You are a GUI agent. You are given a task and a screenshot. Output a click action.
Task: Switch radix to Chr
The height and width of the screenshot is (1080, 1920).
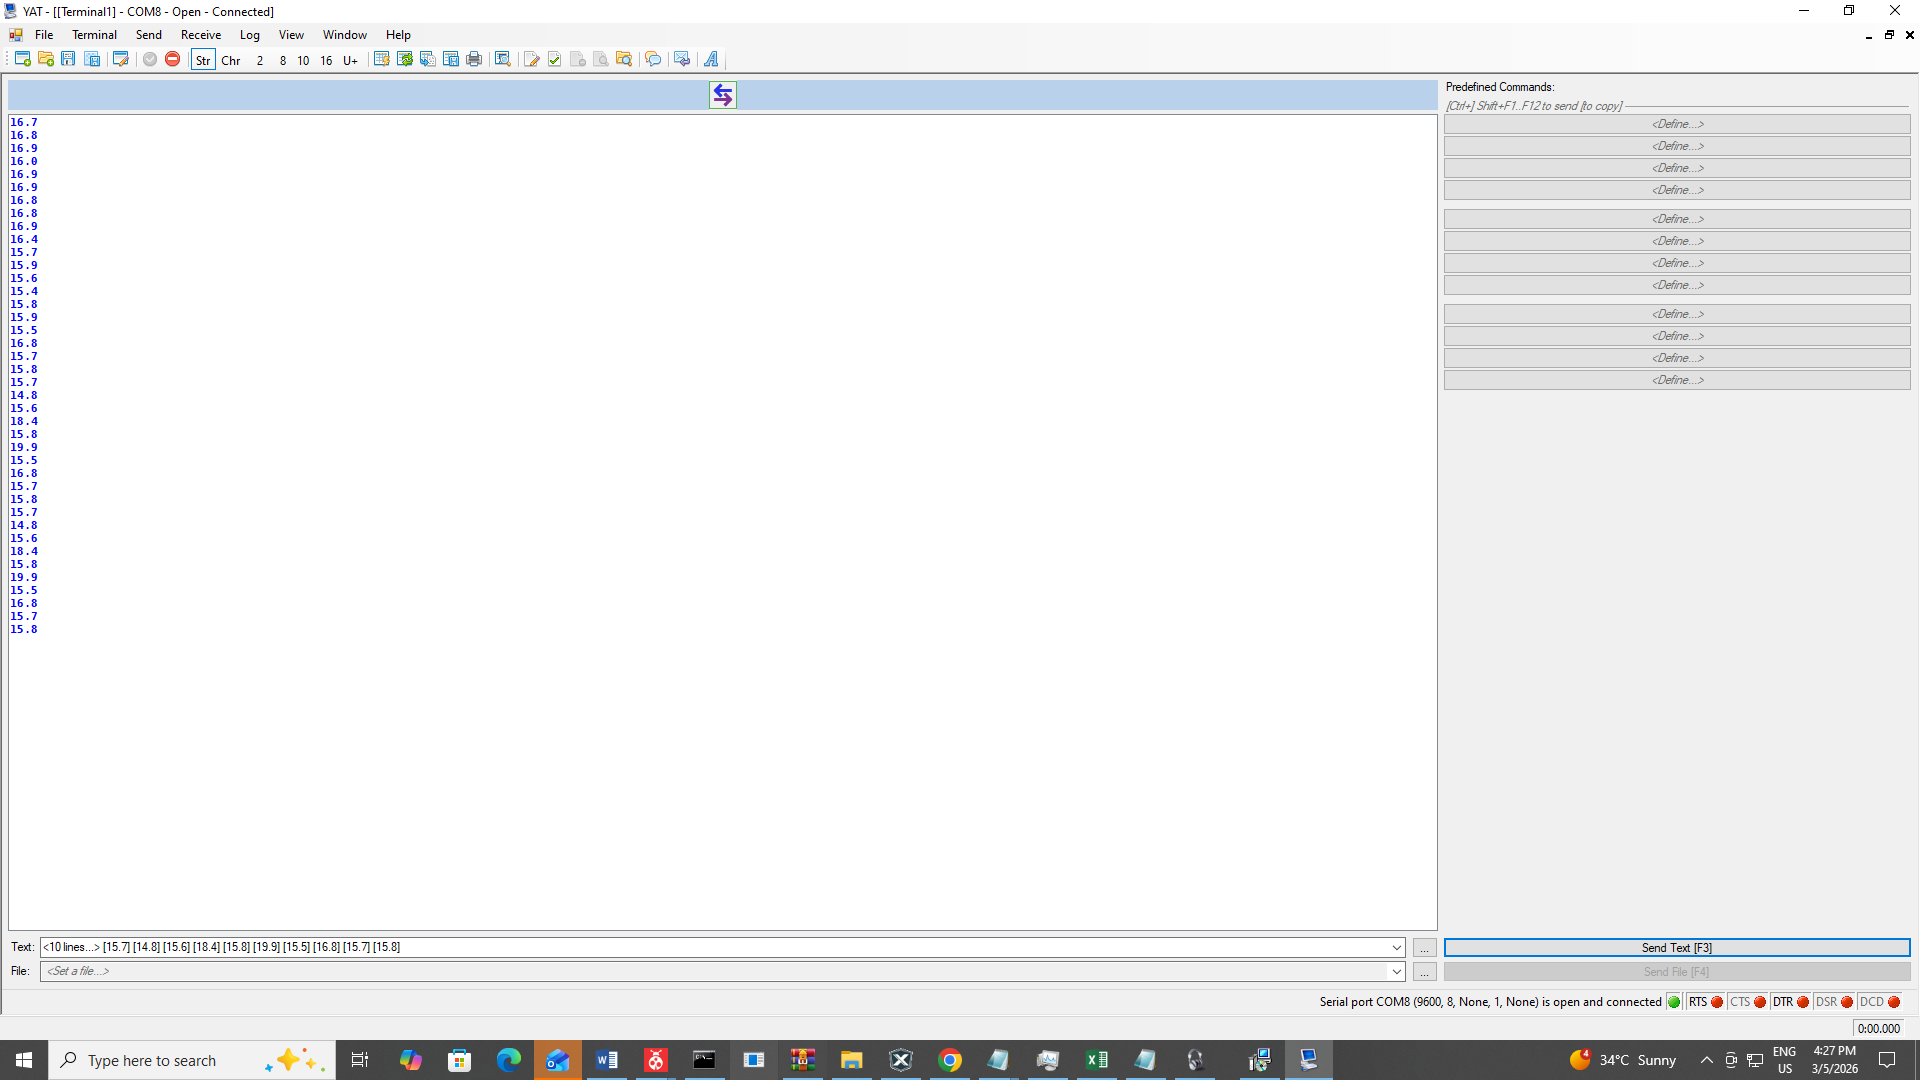(231, 60)
